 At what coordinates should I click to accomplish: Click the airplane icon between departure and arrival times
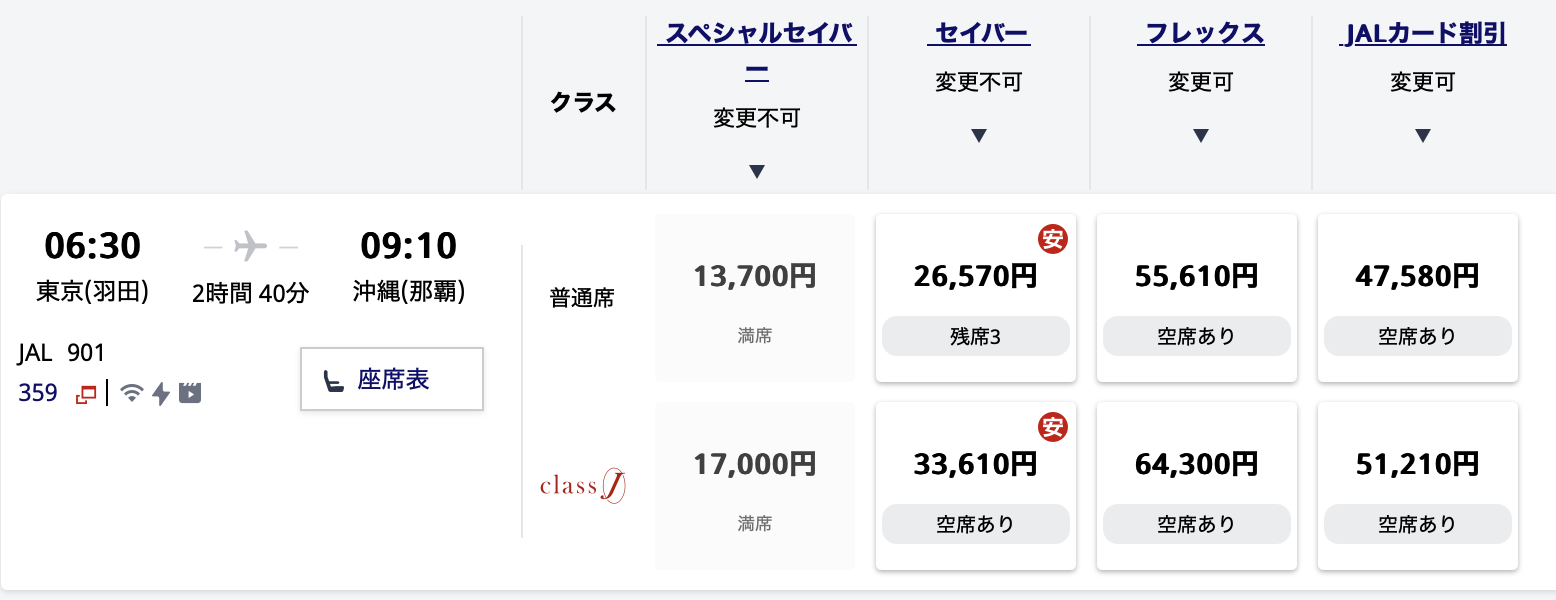point(250,246)
